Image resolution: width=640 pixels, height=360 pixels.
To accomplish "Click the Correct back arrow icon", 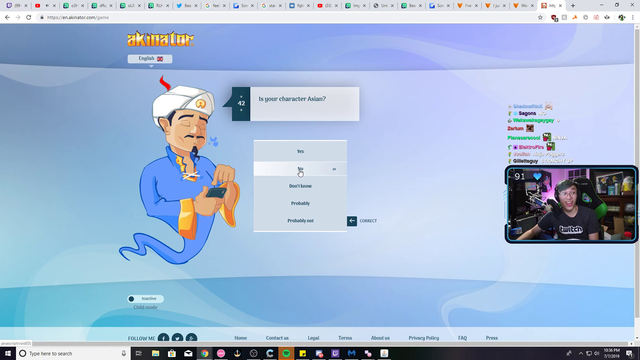I will coord(352,221).
